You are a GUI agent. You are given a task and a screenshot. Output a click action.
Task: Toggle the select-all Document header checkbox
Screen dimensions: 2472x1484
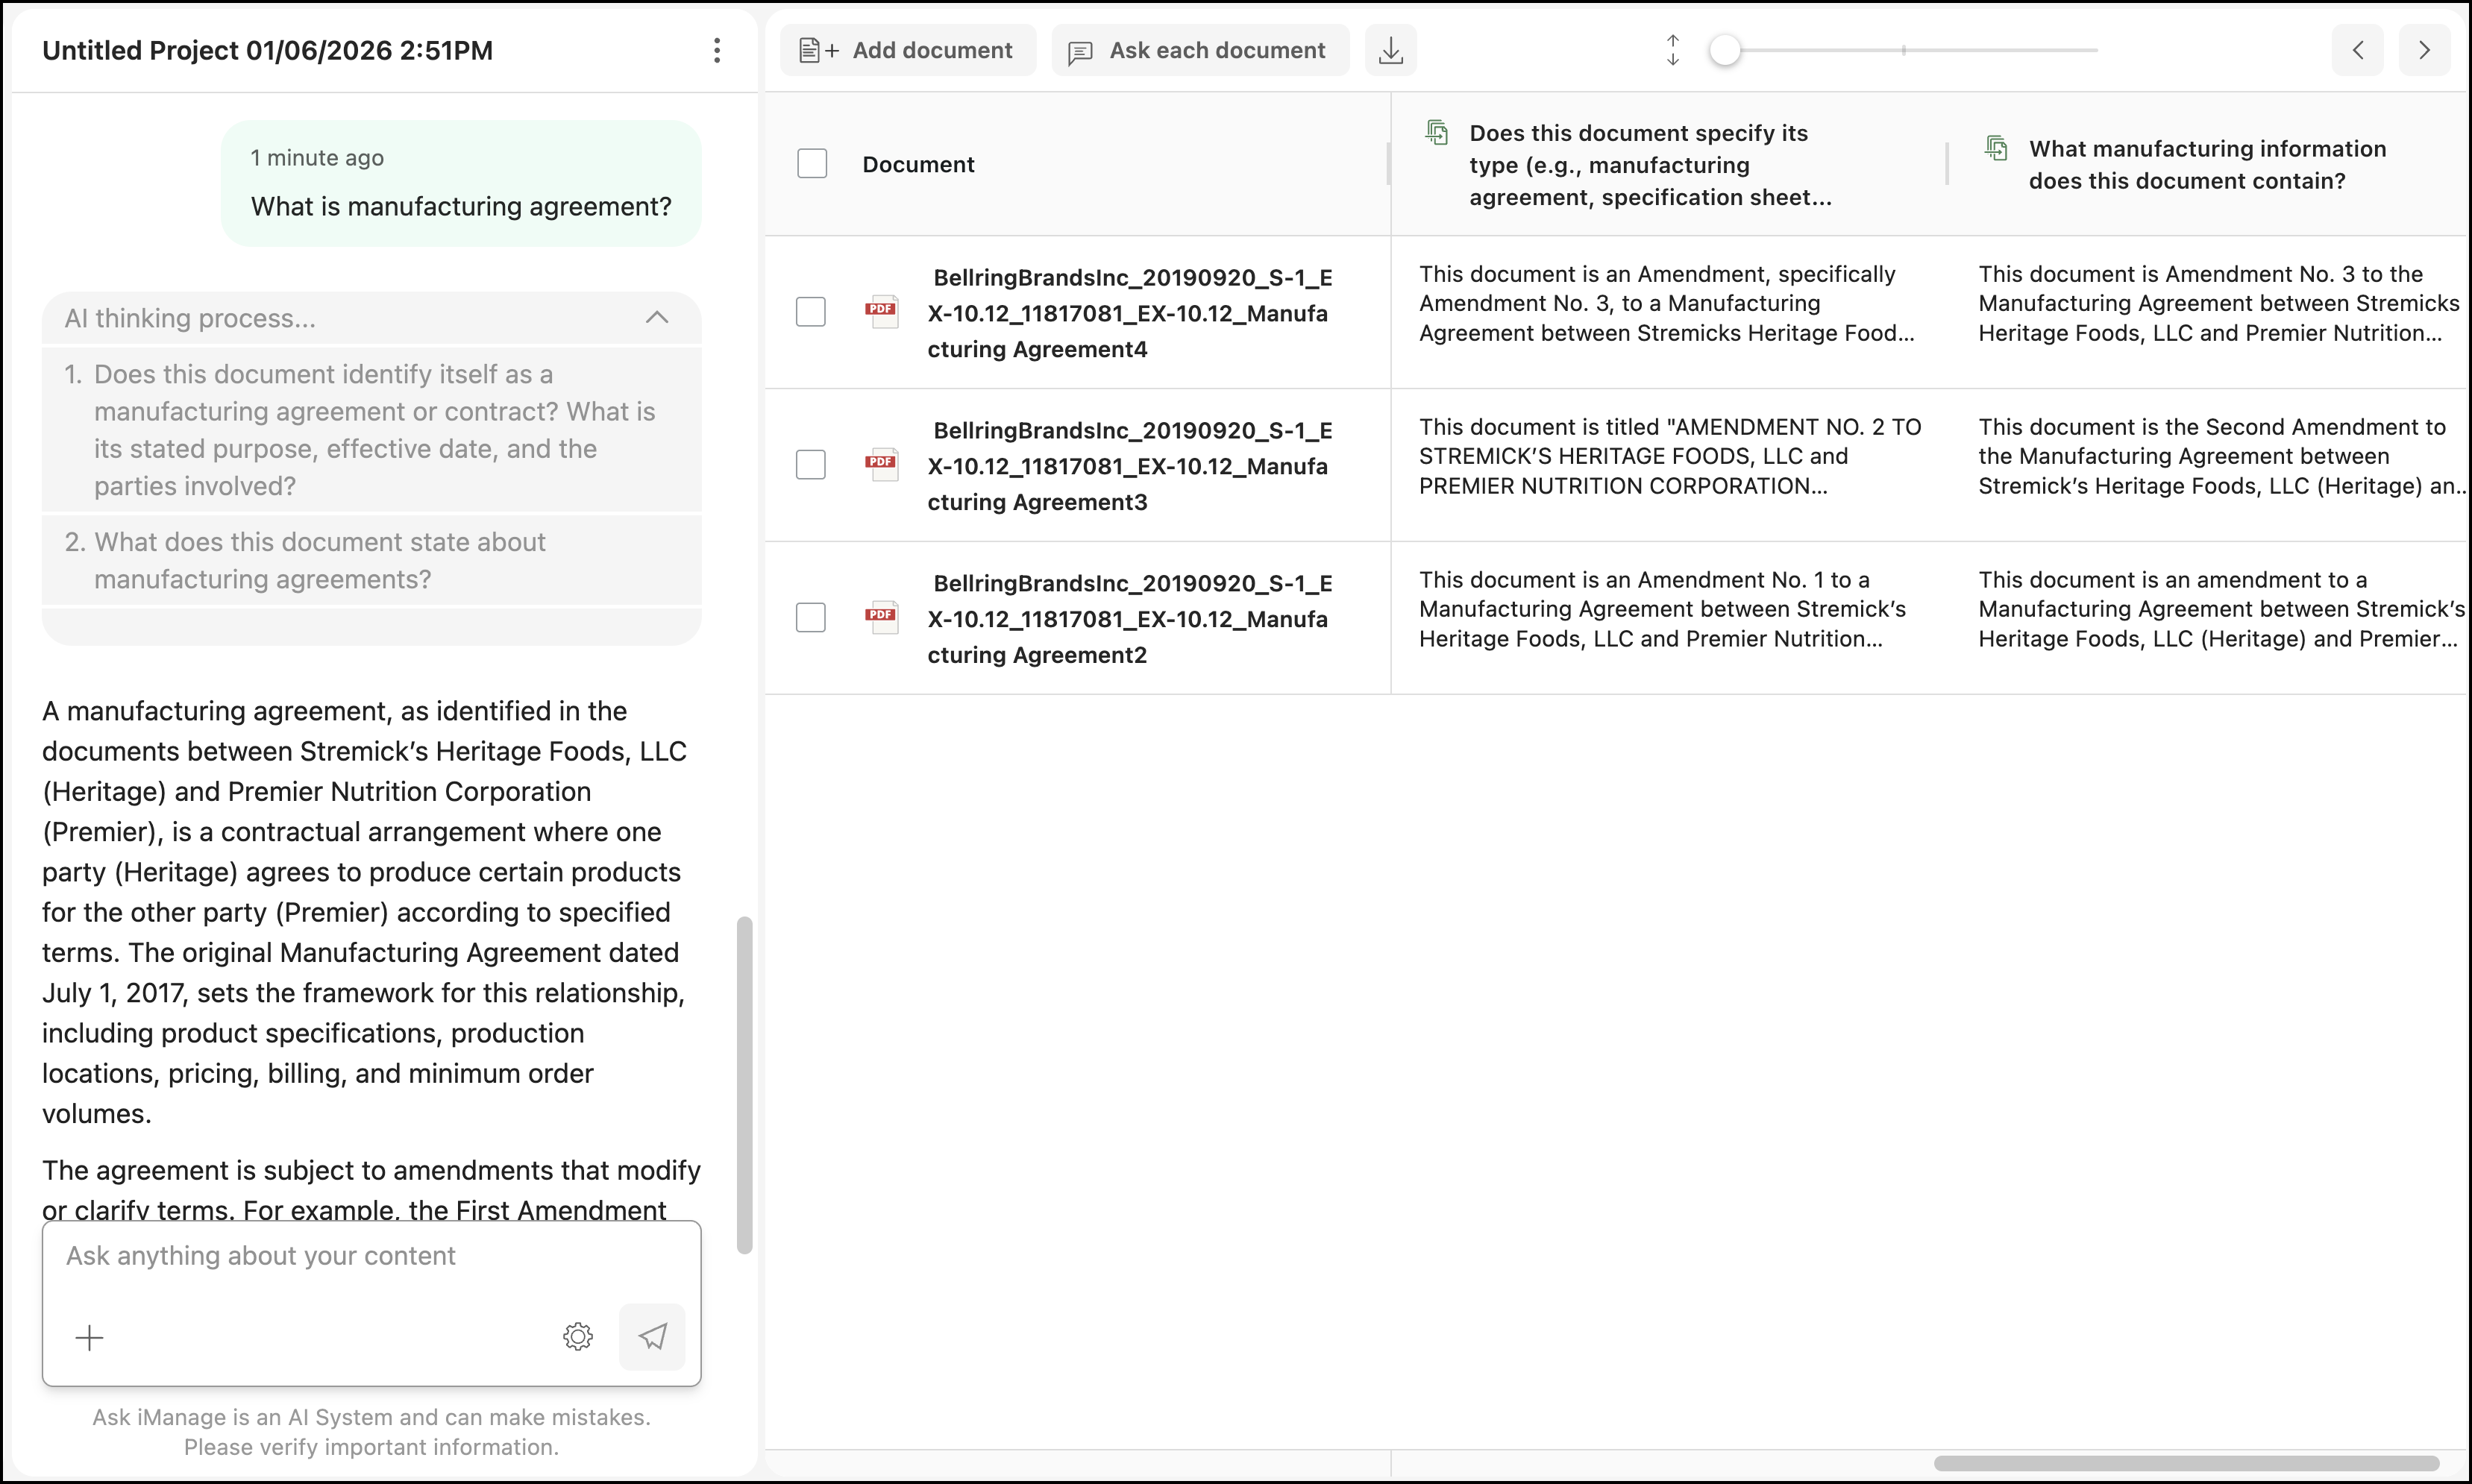click(x=812, y=164)
